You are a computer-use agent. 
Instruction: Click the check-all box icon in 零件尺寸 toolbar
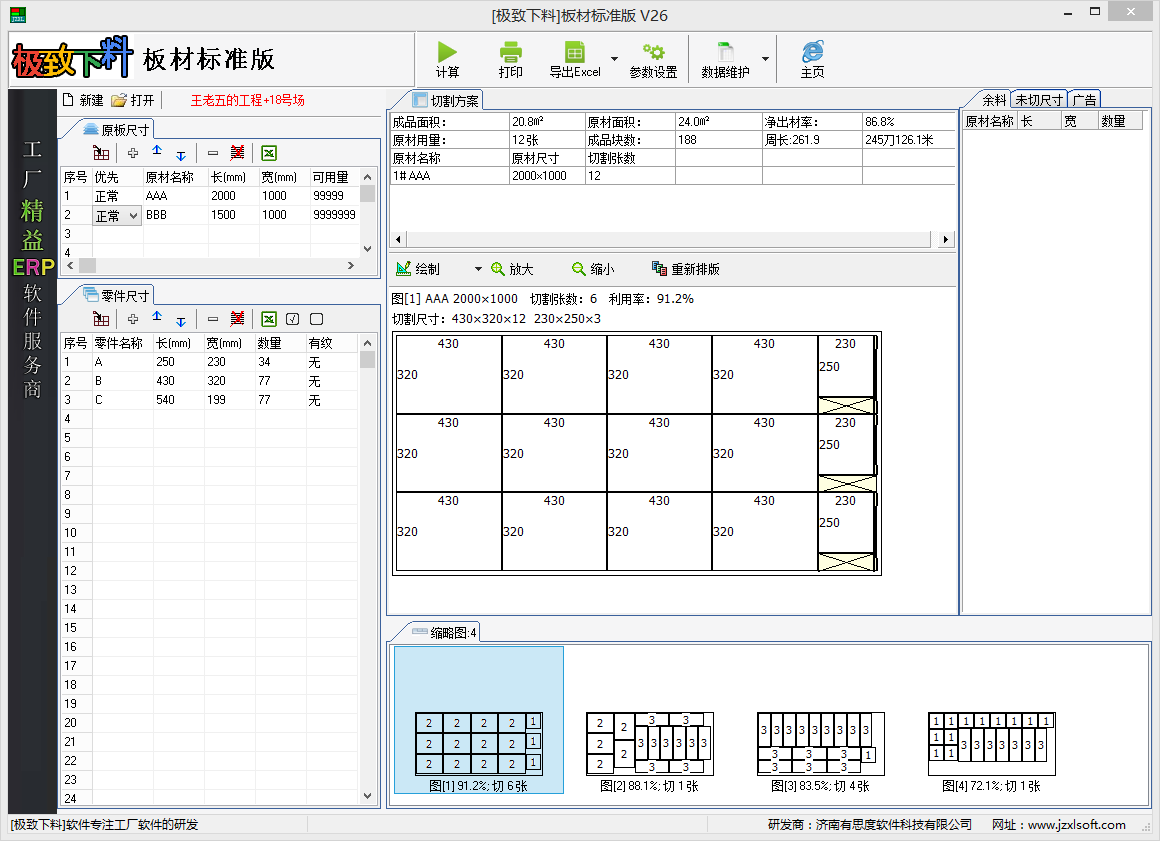click(x=292, y=319)
